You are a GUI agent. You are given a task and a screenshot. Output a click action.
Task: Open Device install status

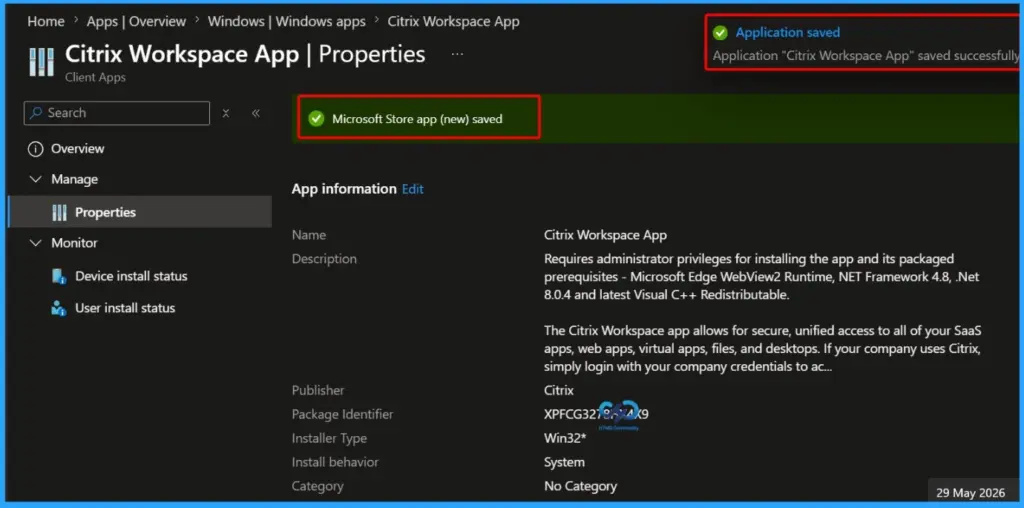coord(131,276)
